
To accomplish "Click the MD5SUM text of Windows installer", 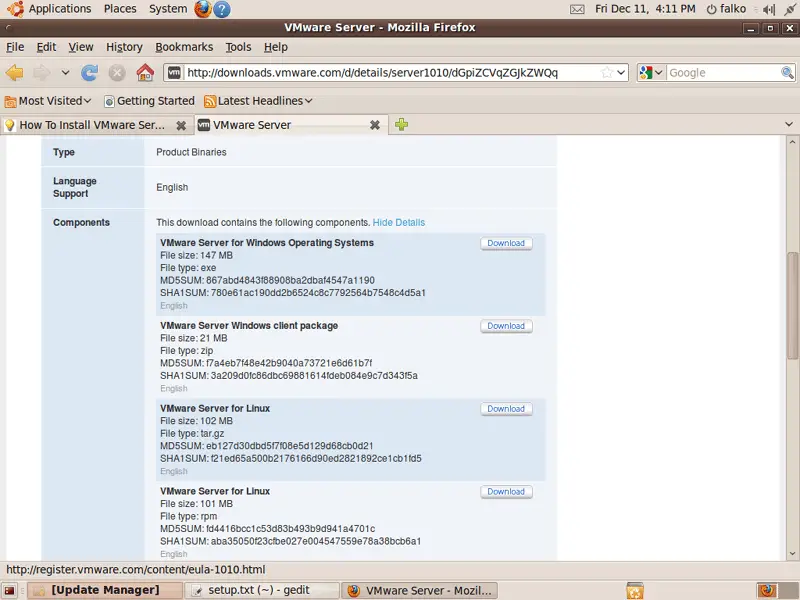I will click(x=267, y=280).
